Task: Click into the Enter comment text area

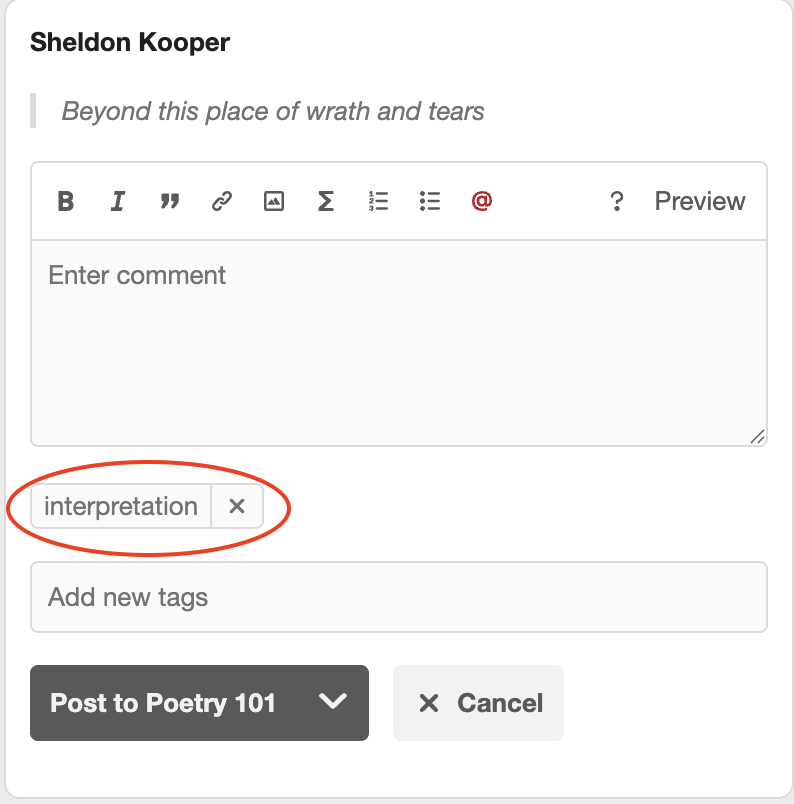Action: 398,340
